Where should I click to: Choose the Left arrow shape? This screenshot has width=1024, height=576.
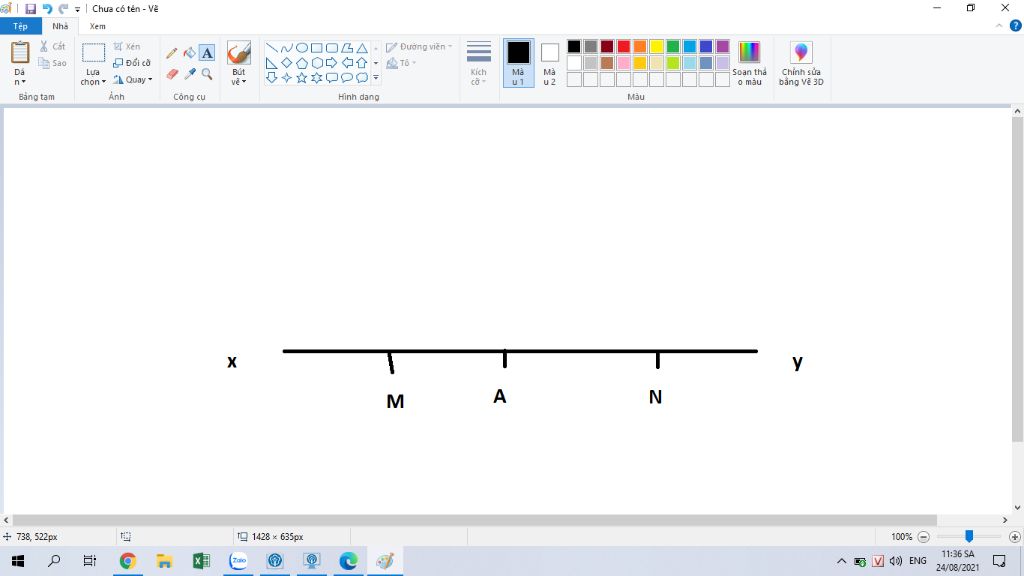[x=347, y=63]
